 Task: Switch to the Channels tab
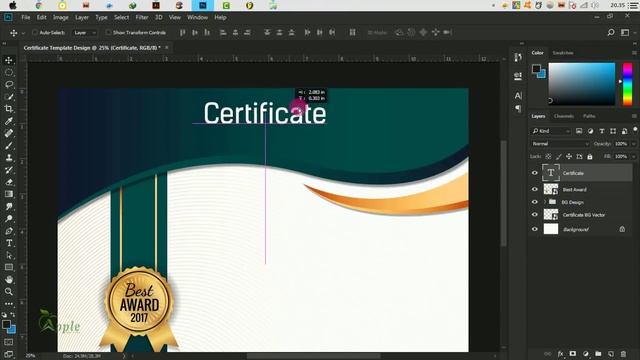[564, 116]
